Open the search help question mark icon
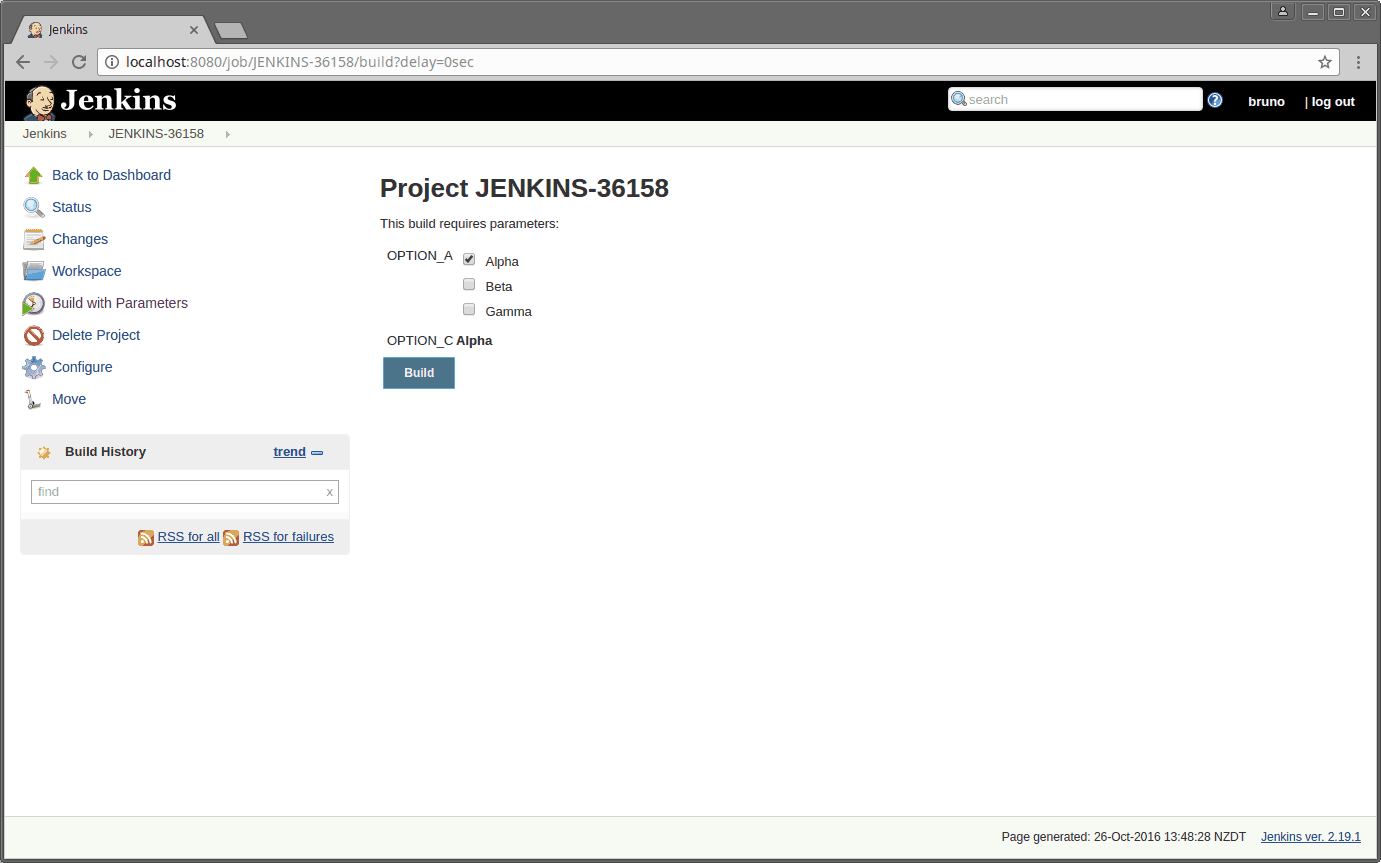The image size is (1381, 863). click(1215, 100)
